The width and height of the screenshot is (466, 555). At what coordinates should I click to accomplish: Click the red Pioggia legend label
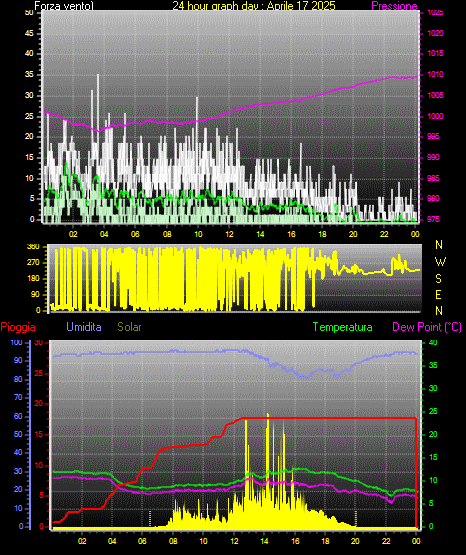point(18,327)
